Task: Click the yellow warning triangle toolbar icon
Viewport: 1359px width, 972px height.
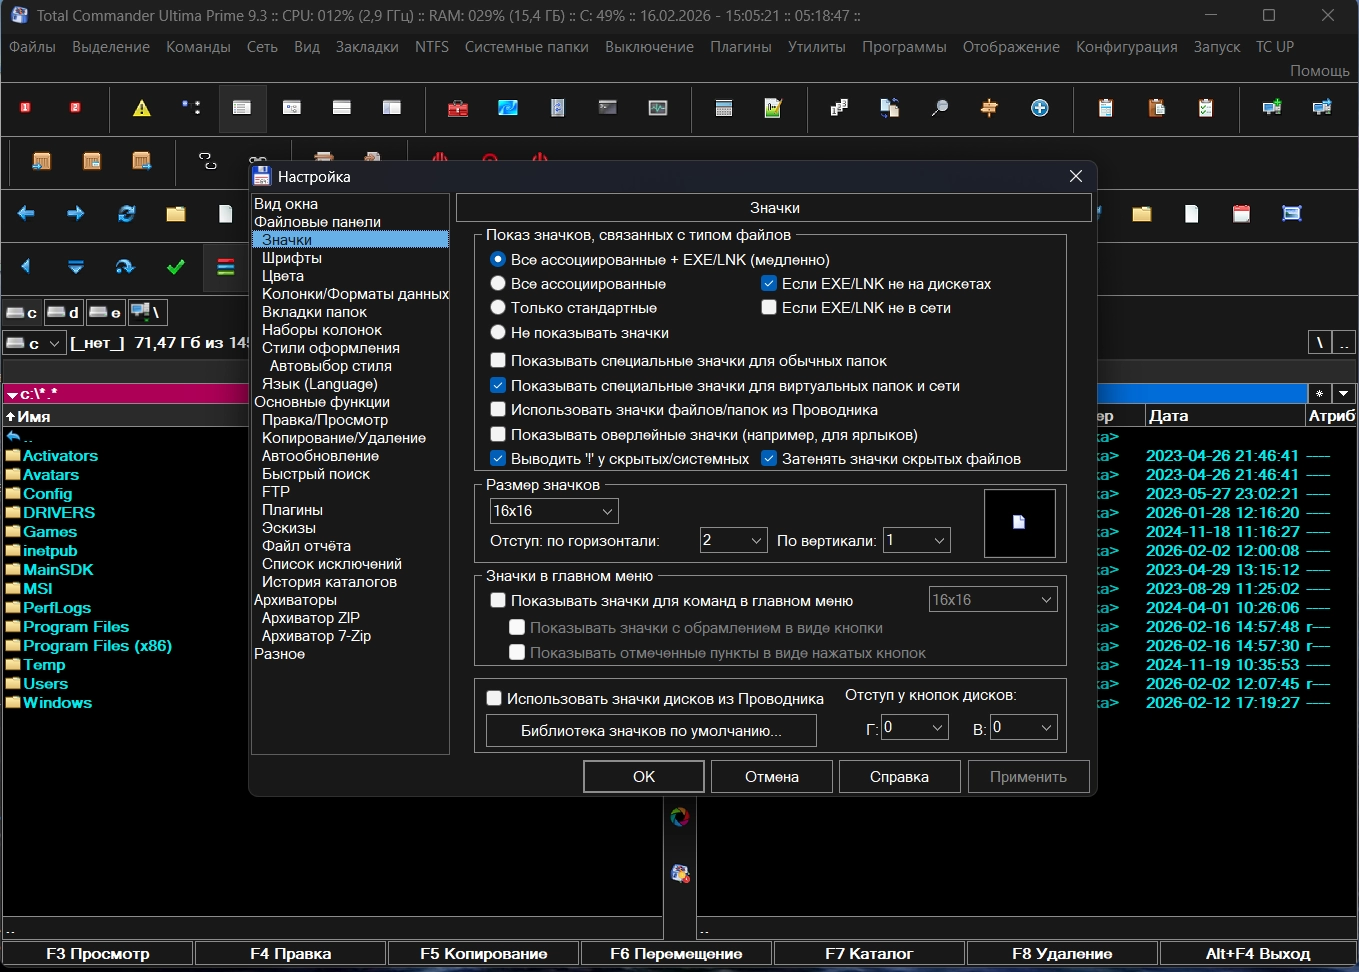Action: (x=142, y=108)
